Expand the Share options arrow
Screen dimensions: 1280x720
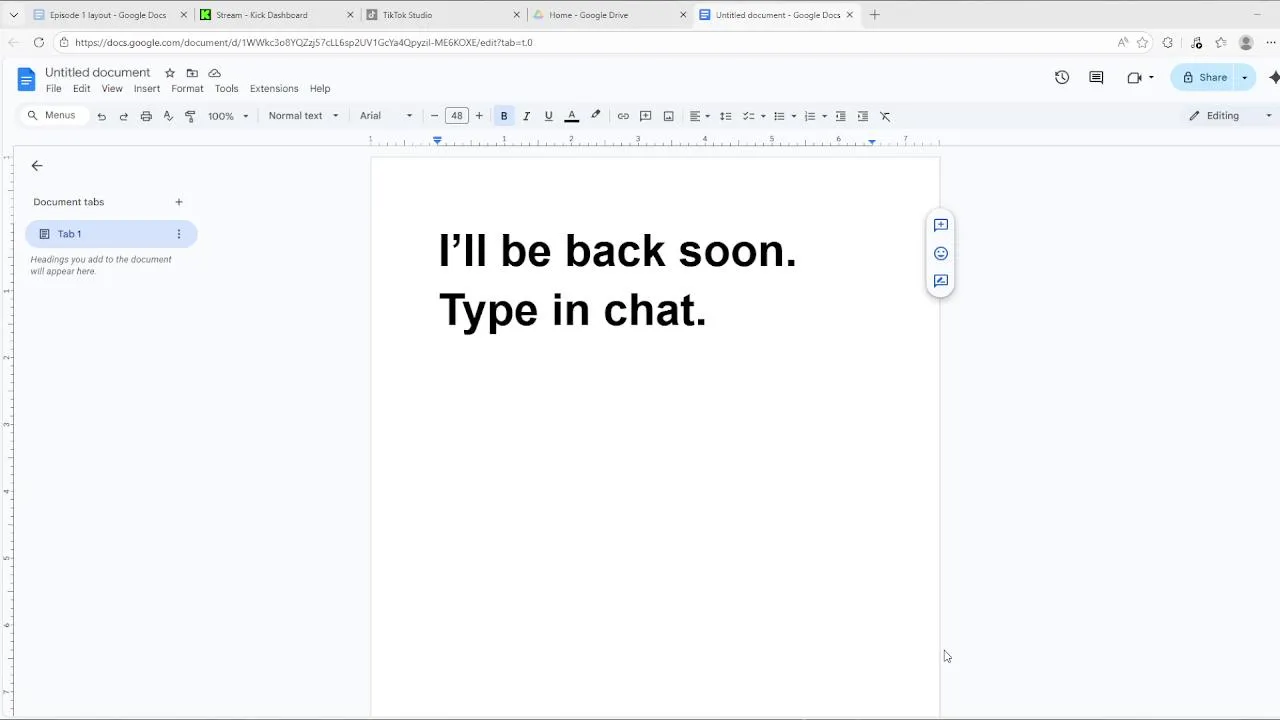(x=1245, y=77)
